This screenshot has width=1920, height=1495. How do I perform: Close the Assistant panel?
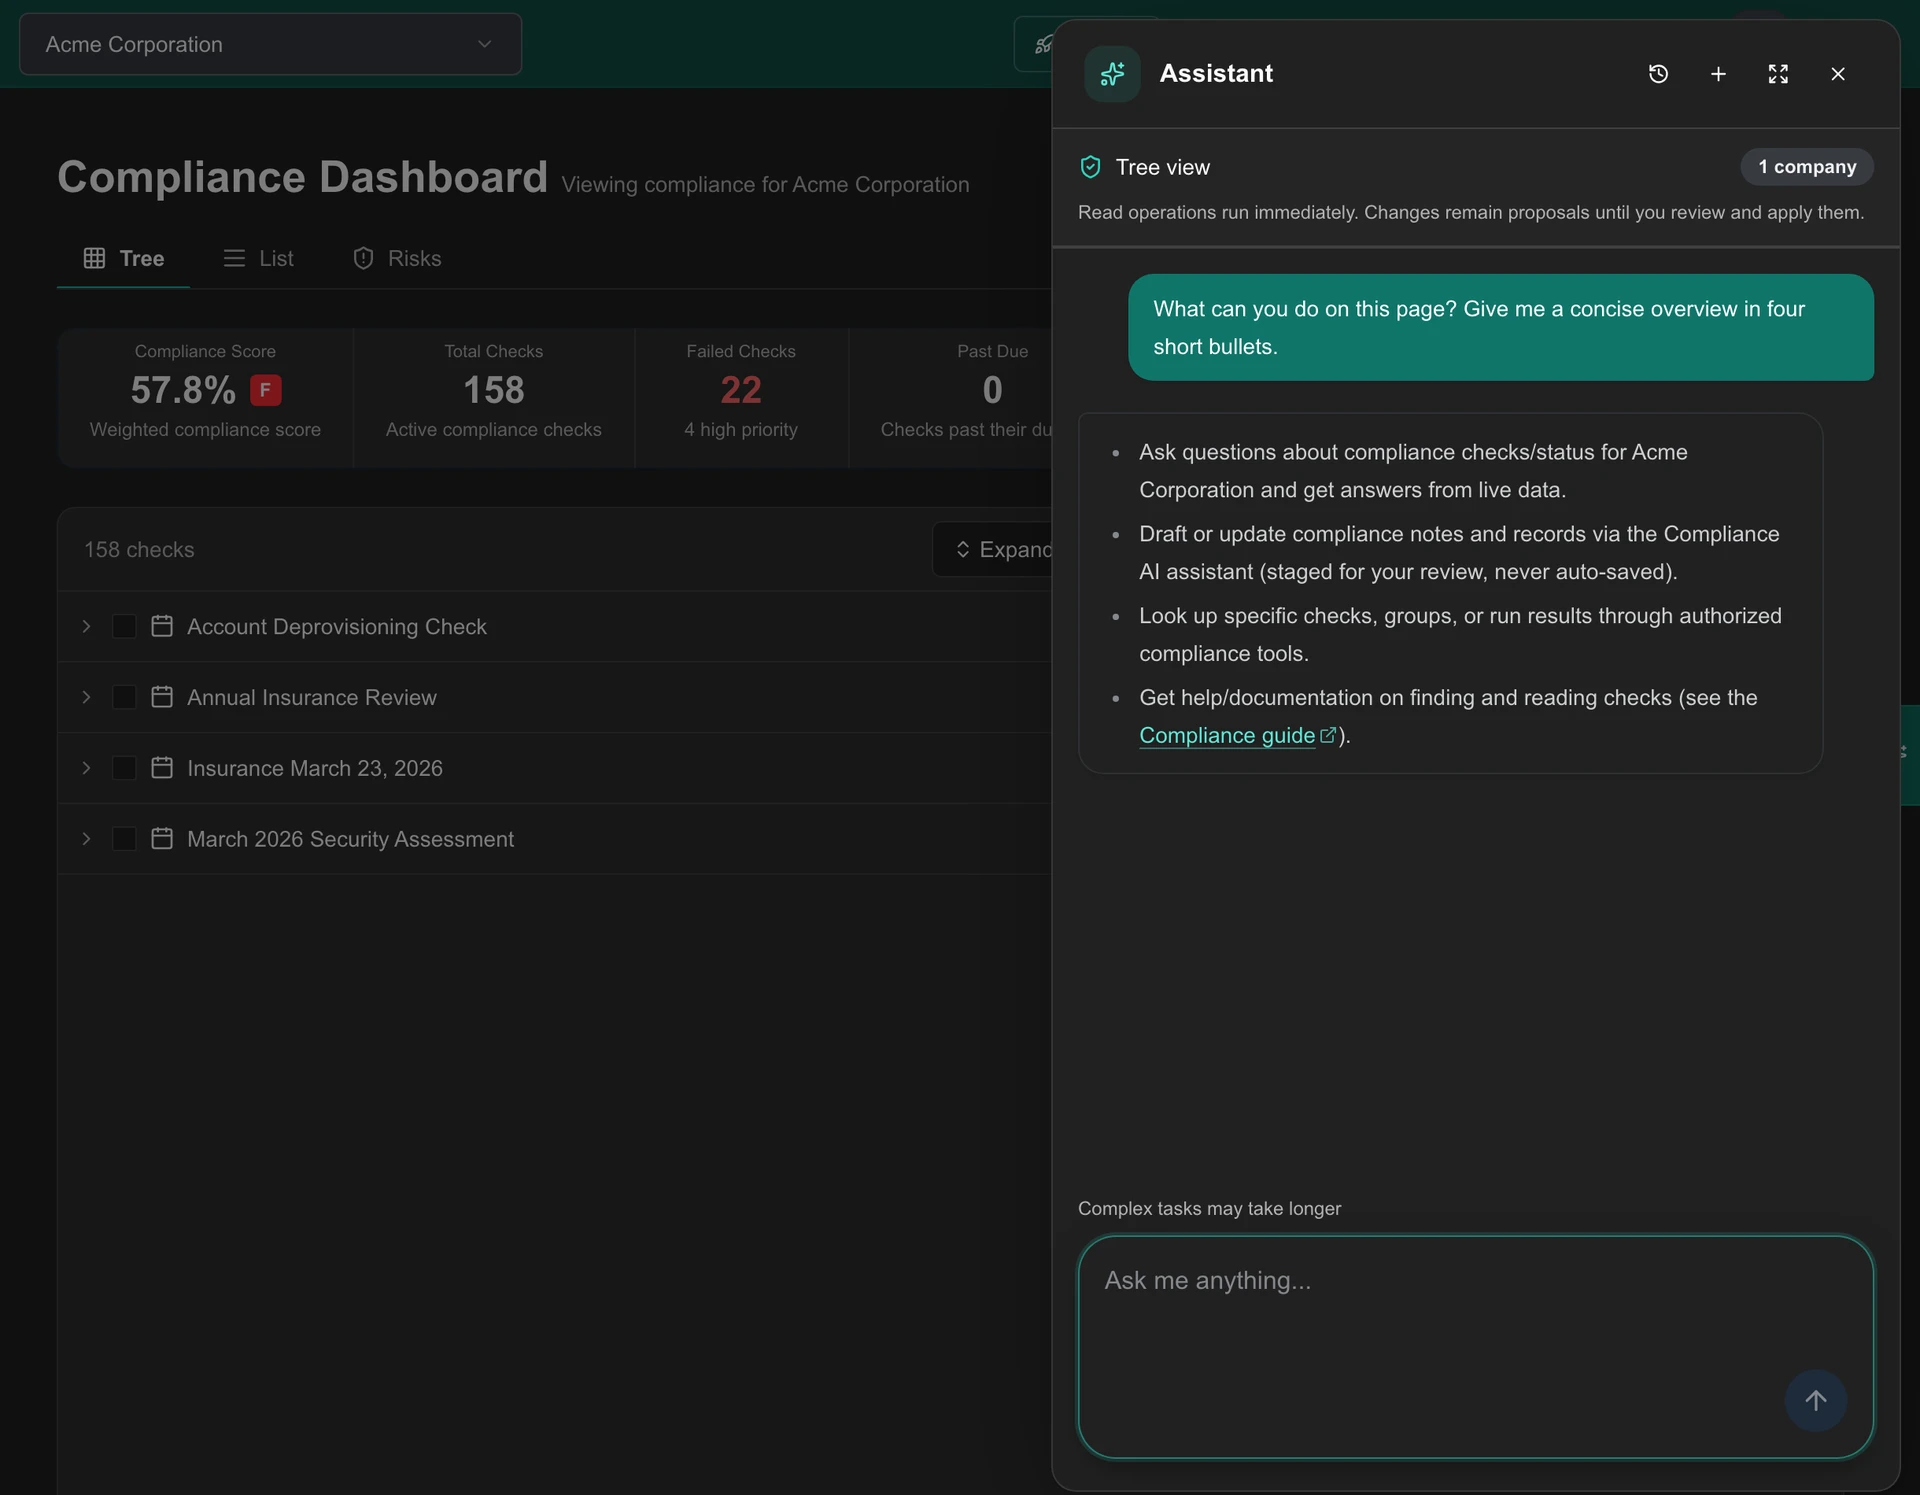coord(1838,74)
